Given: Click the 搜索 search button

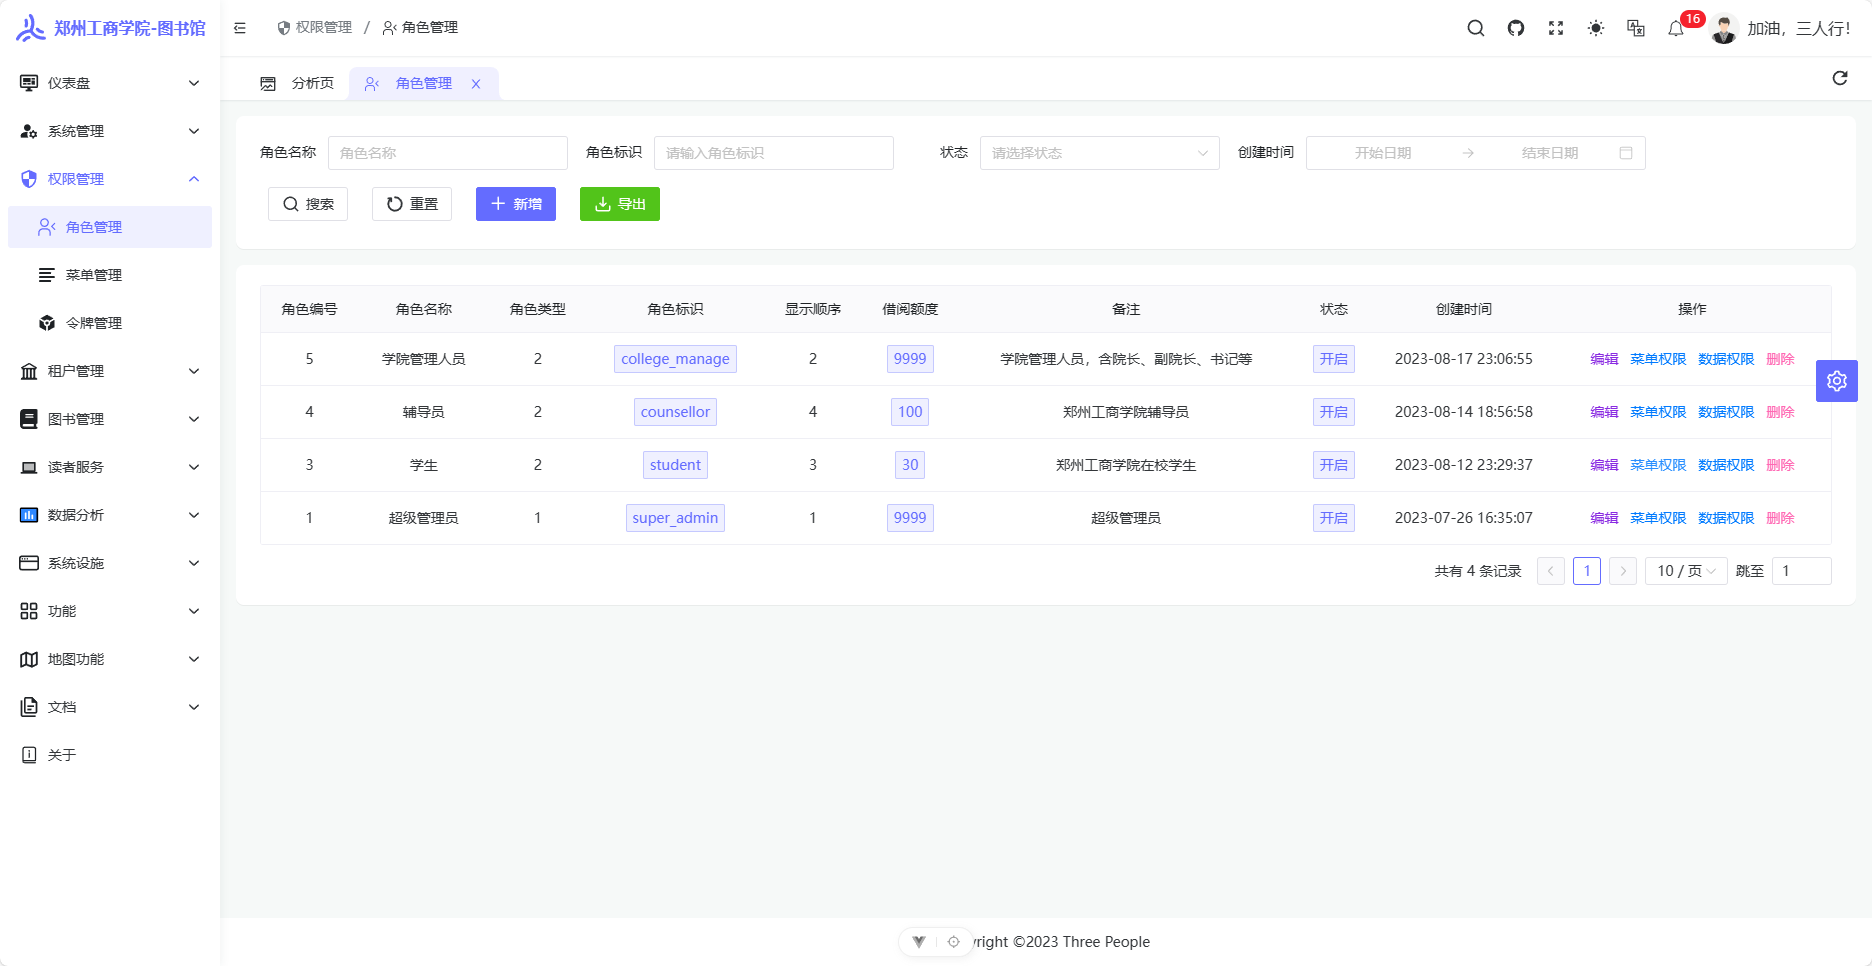Looking at the screenshot, I should (308, 204).
